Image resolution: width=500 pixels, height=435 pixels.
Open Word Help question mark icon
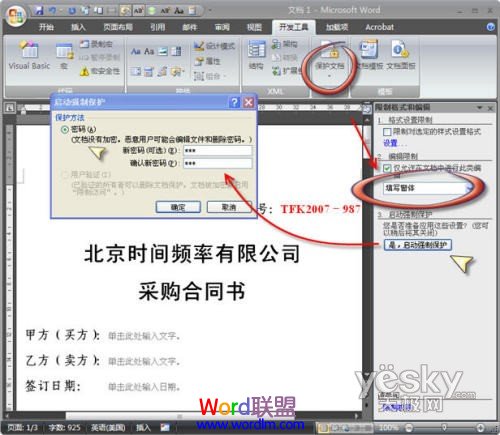(491, 27)
